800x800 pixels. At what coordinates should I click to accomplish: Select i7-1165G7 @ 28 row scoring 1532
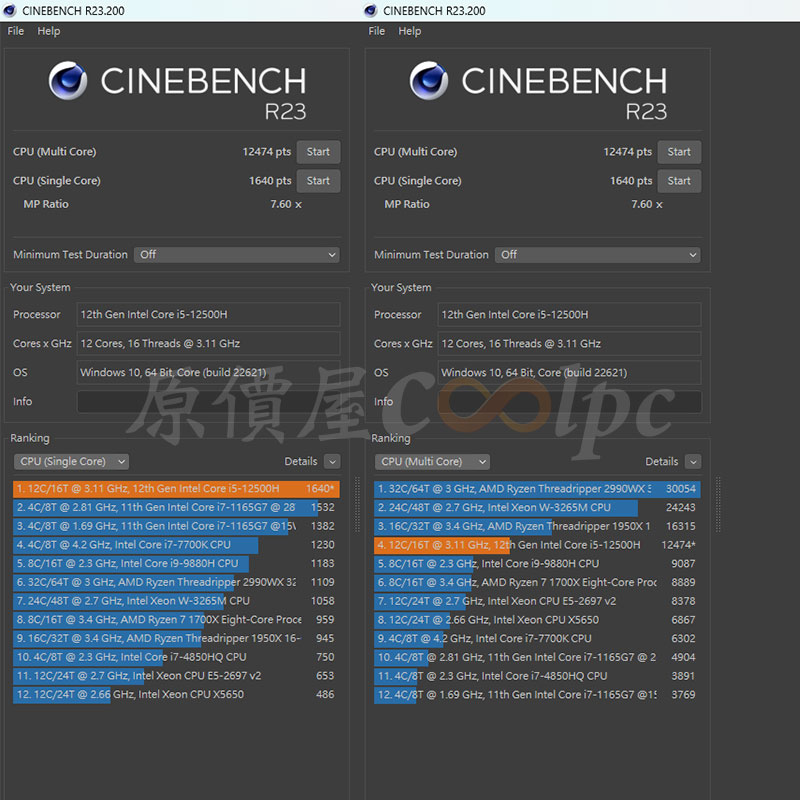(176, 508)
